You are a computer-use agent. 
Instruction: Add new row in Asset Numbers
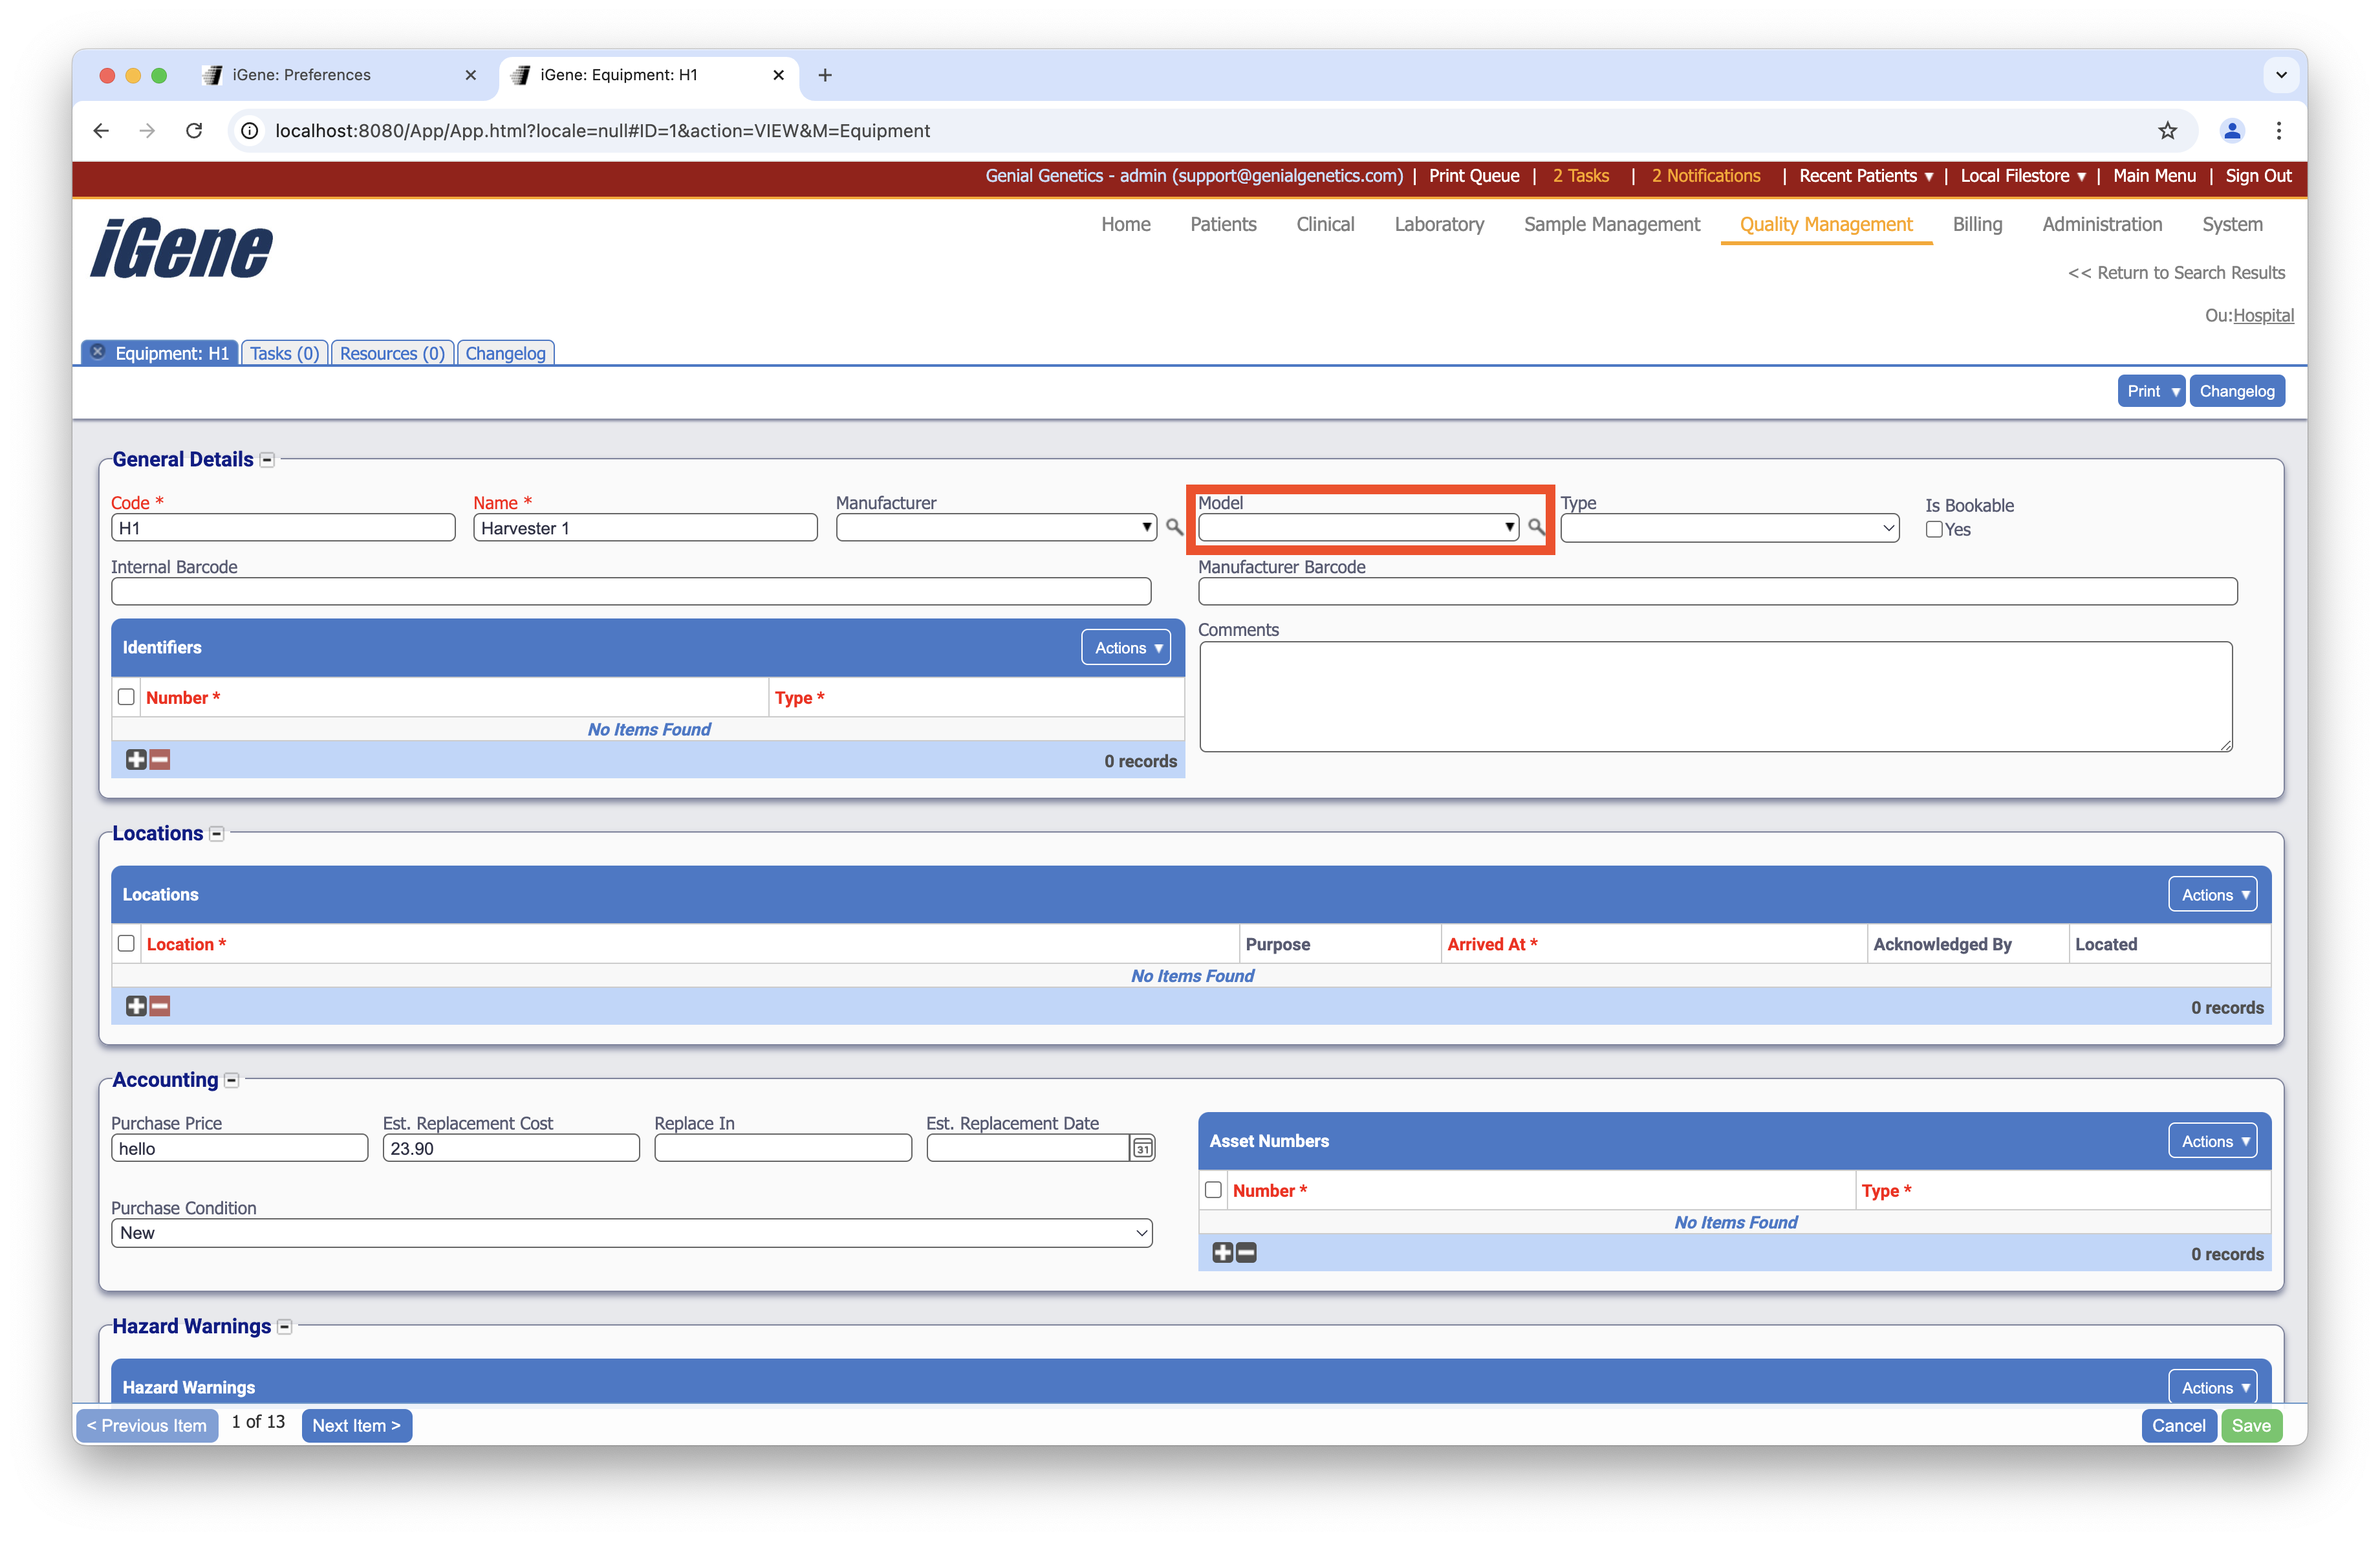tap(1222, 1253)
